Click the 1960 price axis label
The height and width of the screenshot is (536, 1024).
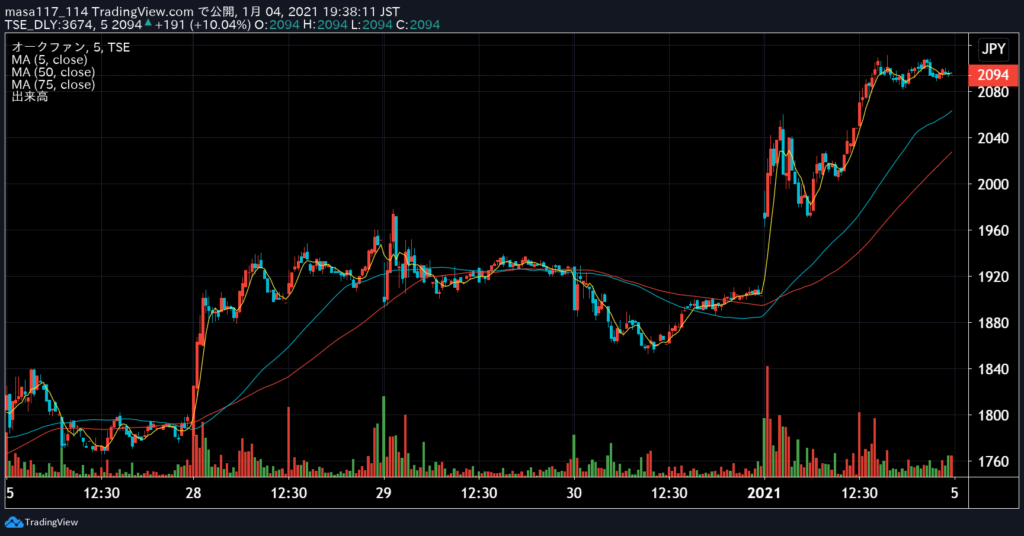click(993, 230)
